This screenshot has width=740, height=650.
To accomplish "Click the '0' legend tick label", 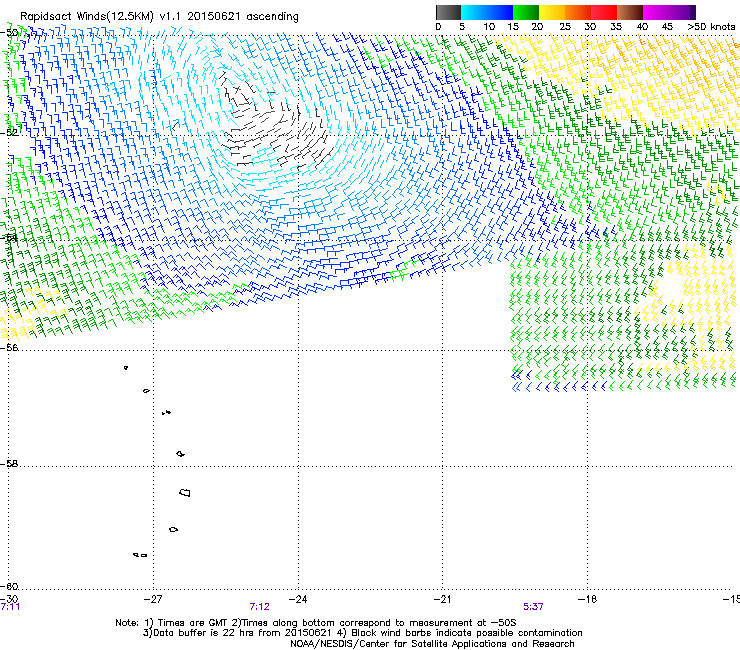I will (x=438, y=27).
